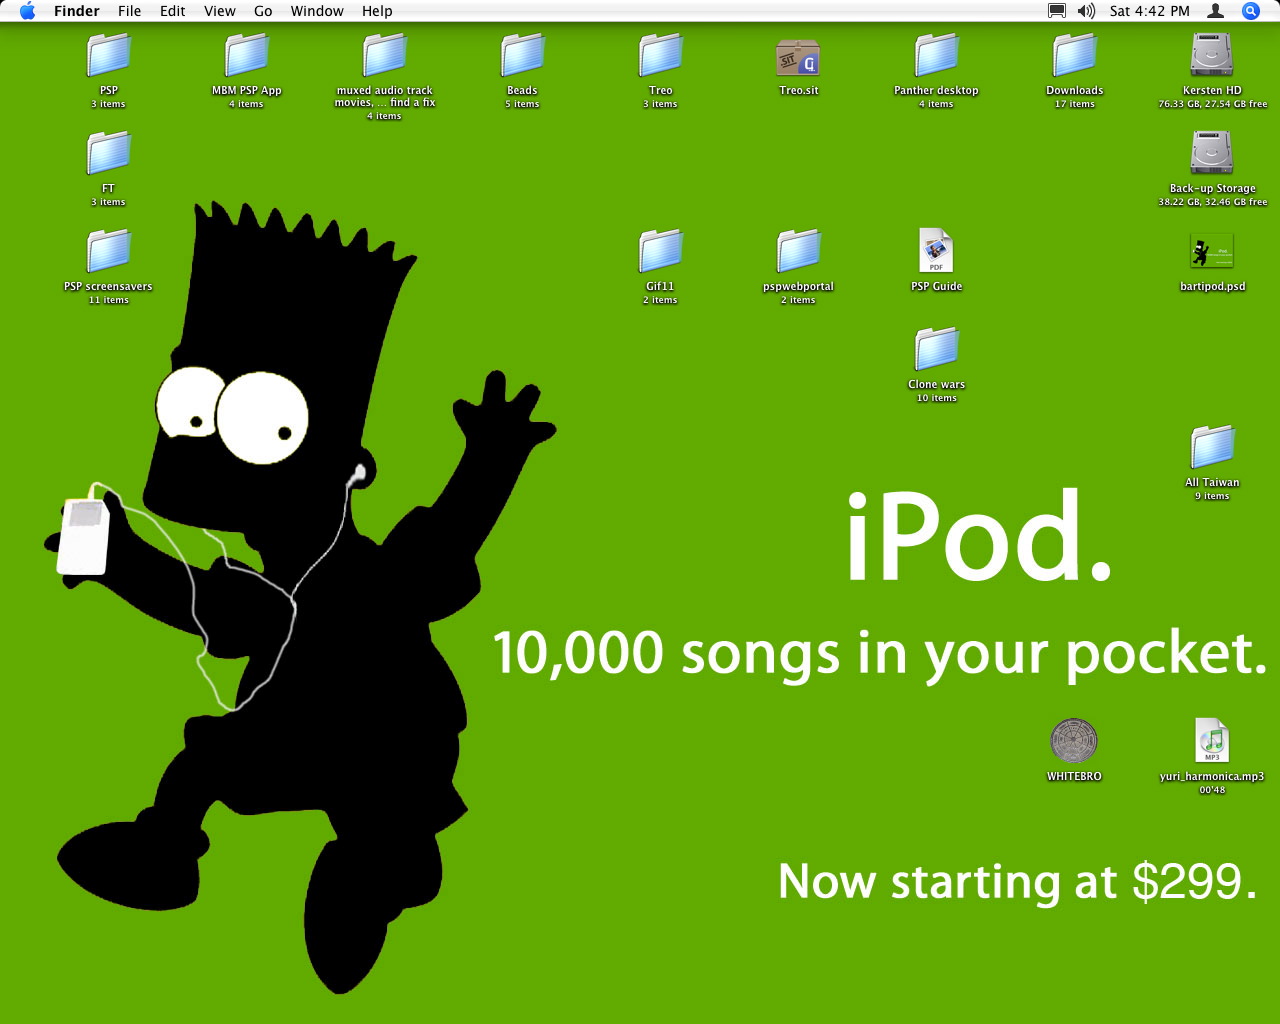1280x1024 pixels.
Task: Open the Edit menu
Action: (x=172, y=11)
